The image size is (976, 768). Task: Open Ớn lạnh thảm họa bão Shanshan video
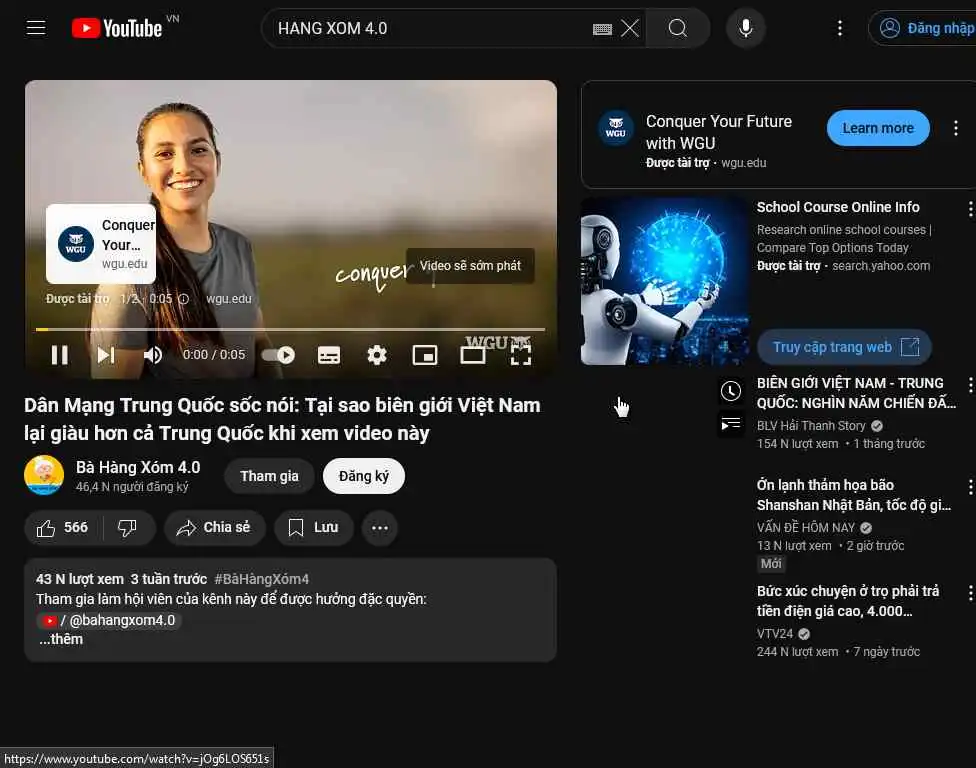[854, 495]
